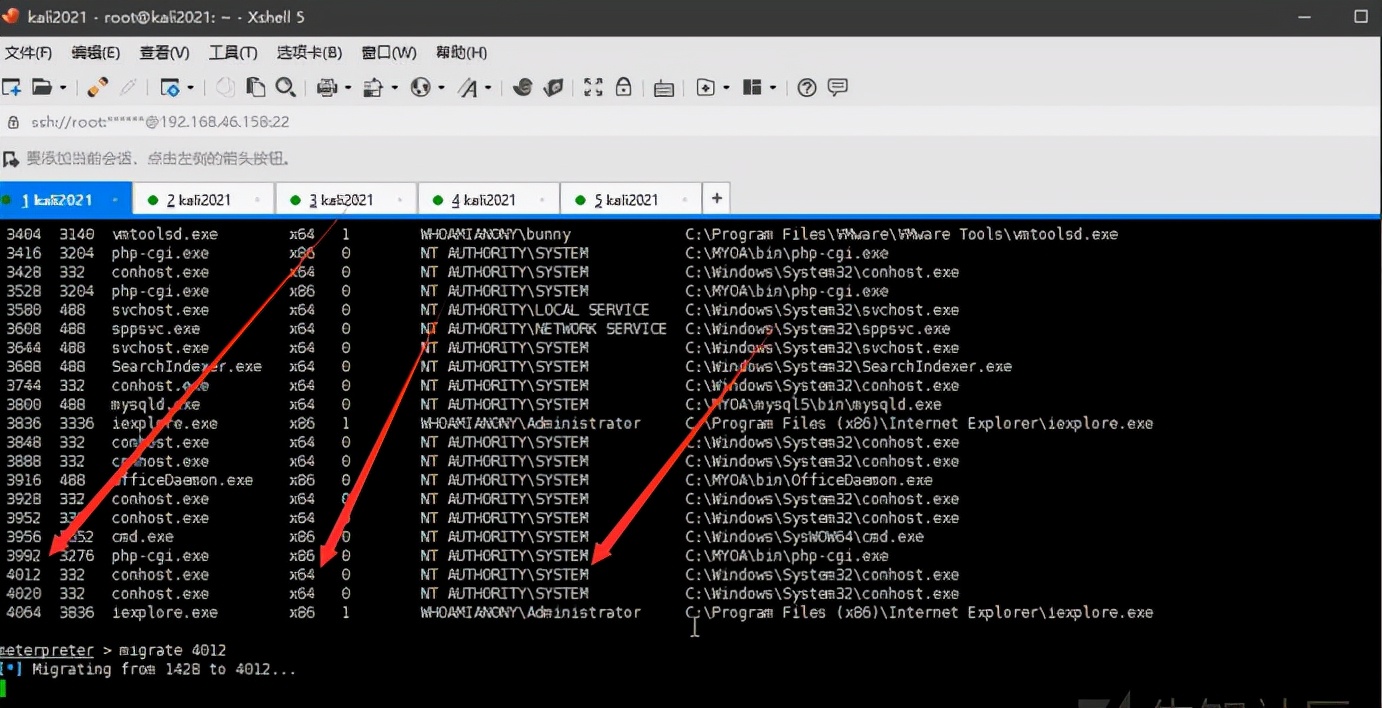The width and height of the screenshot is (1382, 708).
Task: Expand the pane arrangement dropdown arrow
Action: 773,88
